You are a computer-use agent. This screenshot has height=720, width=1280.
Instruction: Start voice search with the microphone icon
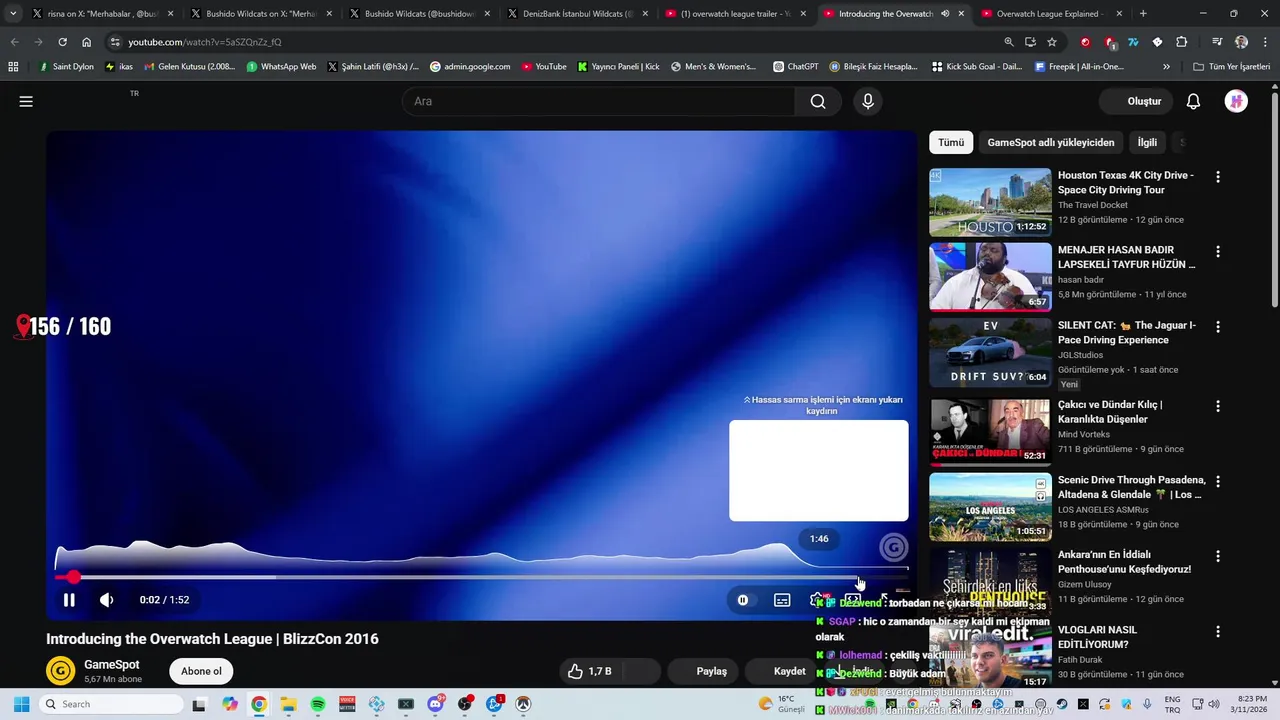pyautogui.click(x=868, y=101)
